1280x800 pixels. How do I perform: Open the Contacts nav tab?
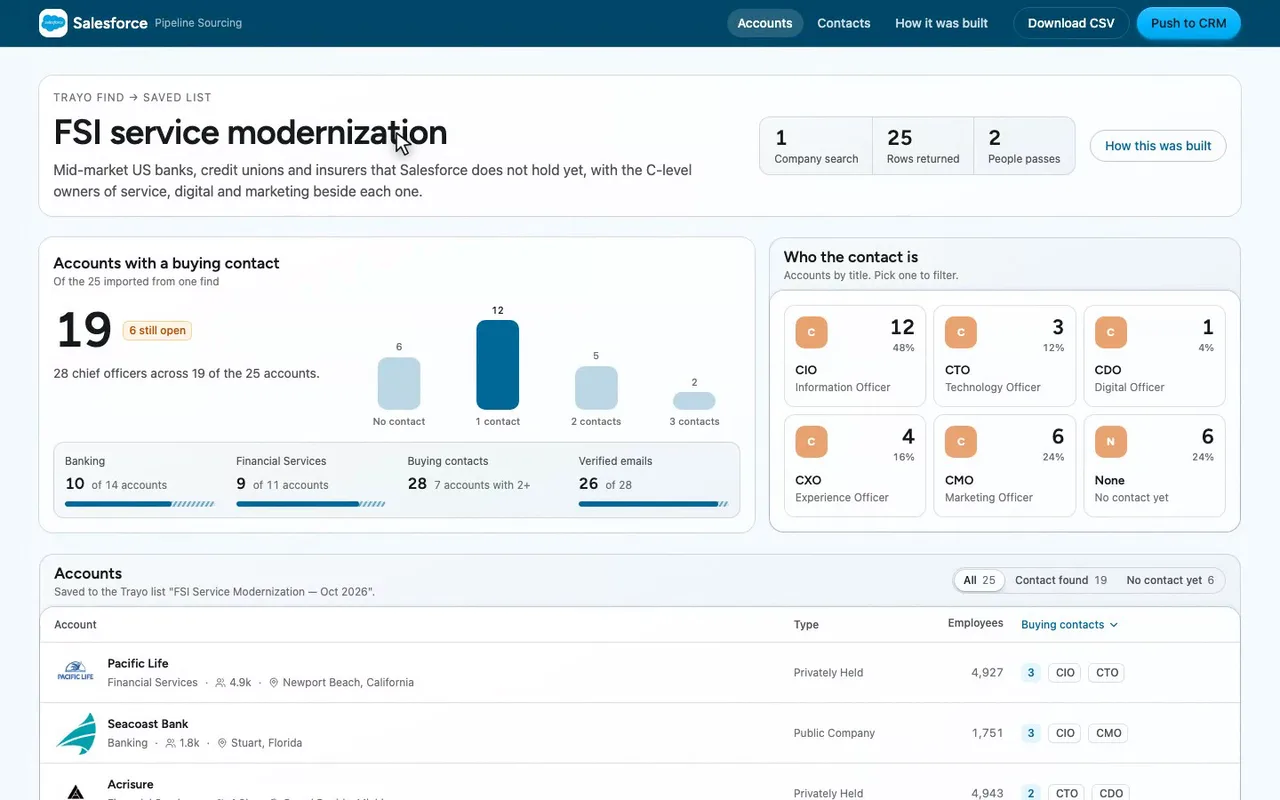[844, 23]
